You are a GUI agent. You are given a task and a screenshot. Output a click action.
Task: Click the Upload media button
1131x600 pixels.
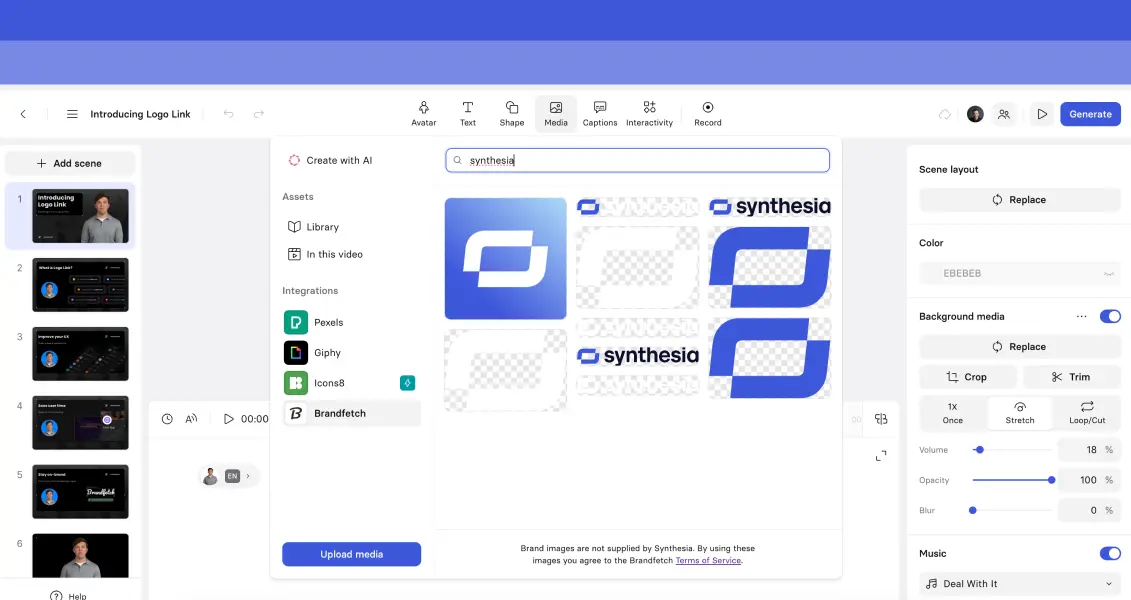tap(351, 554)
